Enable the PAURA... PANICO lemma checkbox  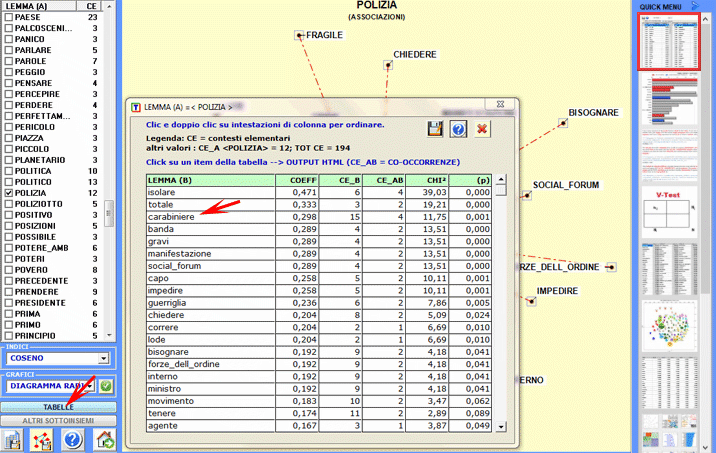[x=9, y=40]
